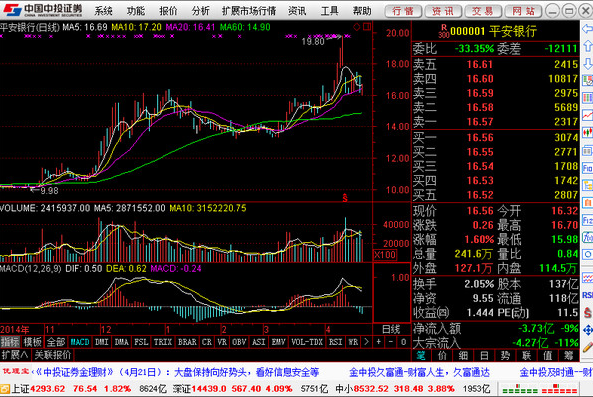Open the 分析 menu
This screenshot has width=593, height=397.
(x=200, y=11)
